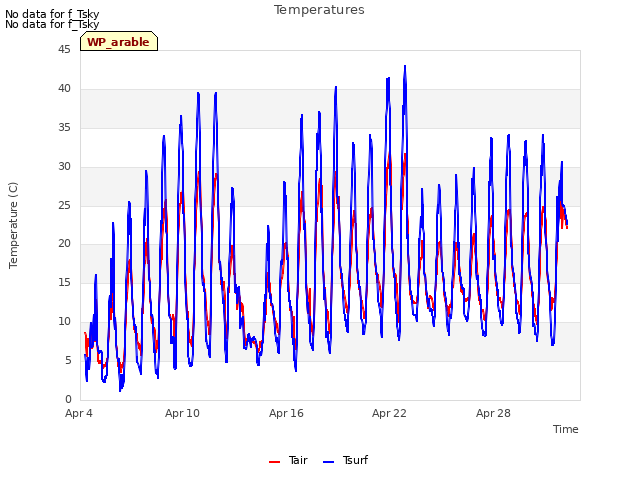Click the 15 y-axis tick label

tap(64, 282)
